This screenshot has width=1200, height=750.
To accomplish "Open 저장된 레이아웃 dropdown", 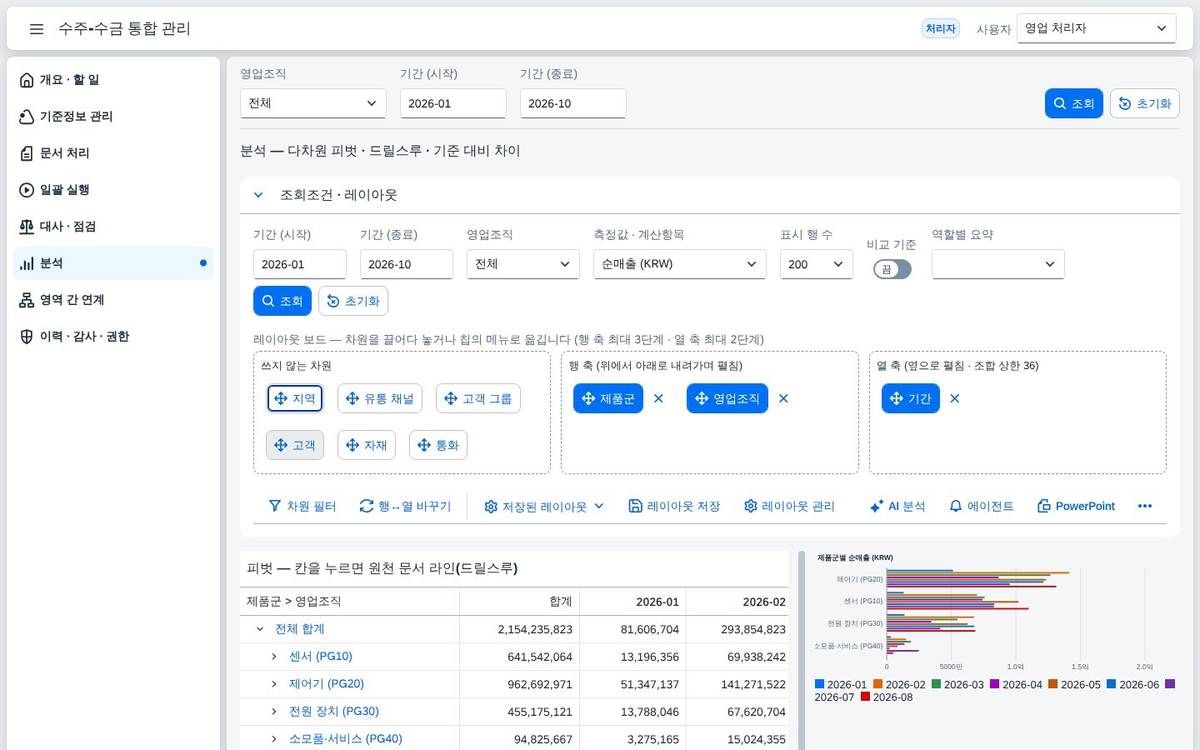I will tap(544, 506).
